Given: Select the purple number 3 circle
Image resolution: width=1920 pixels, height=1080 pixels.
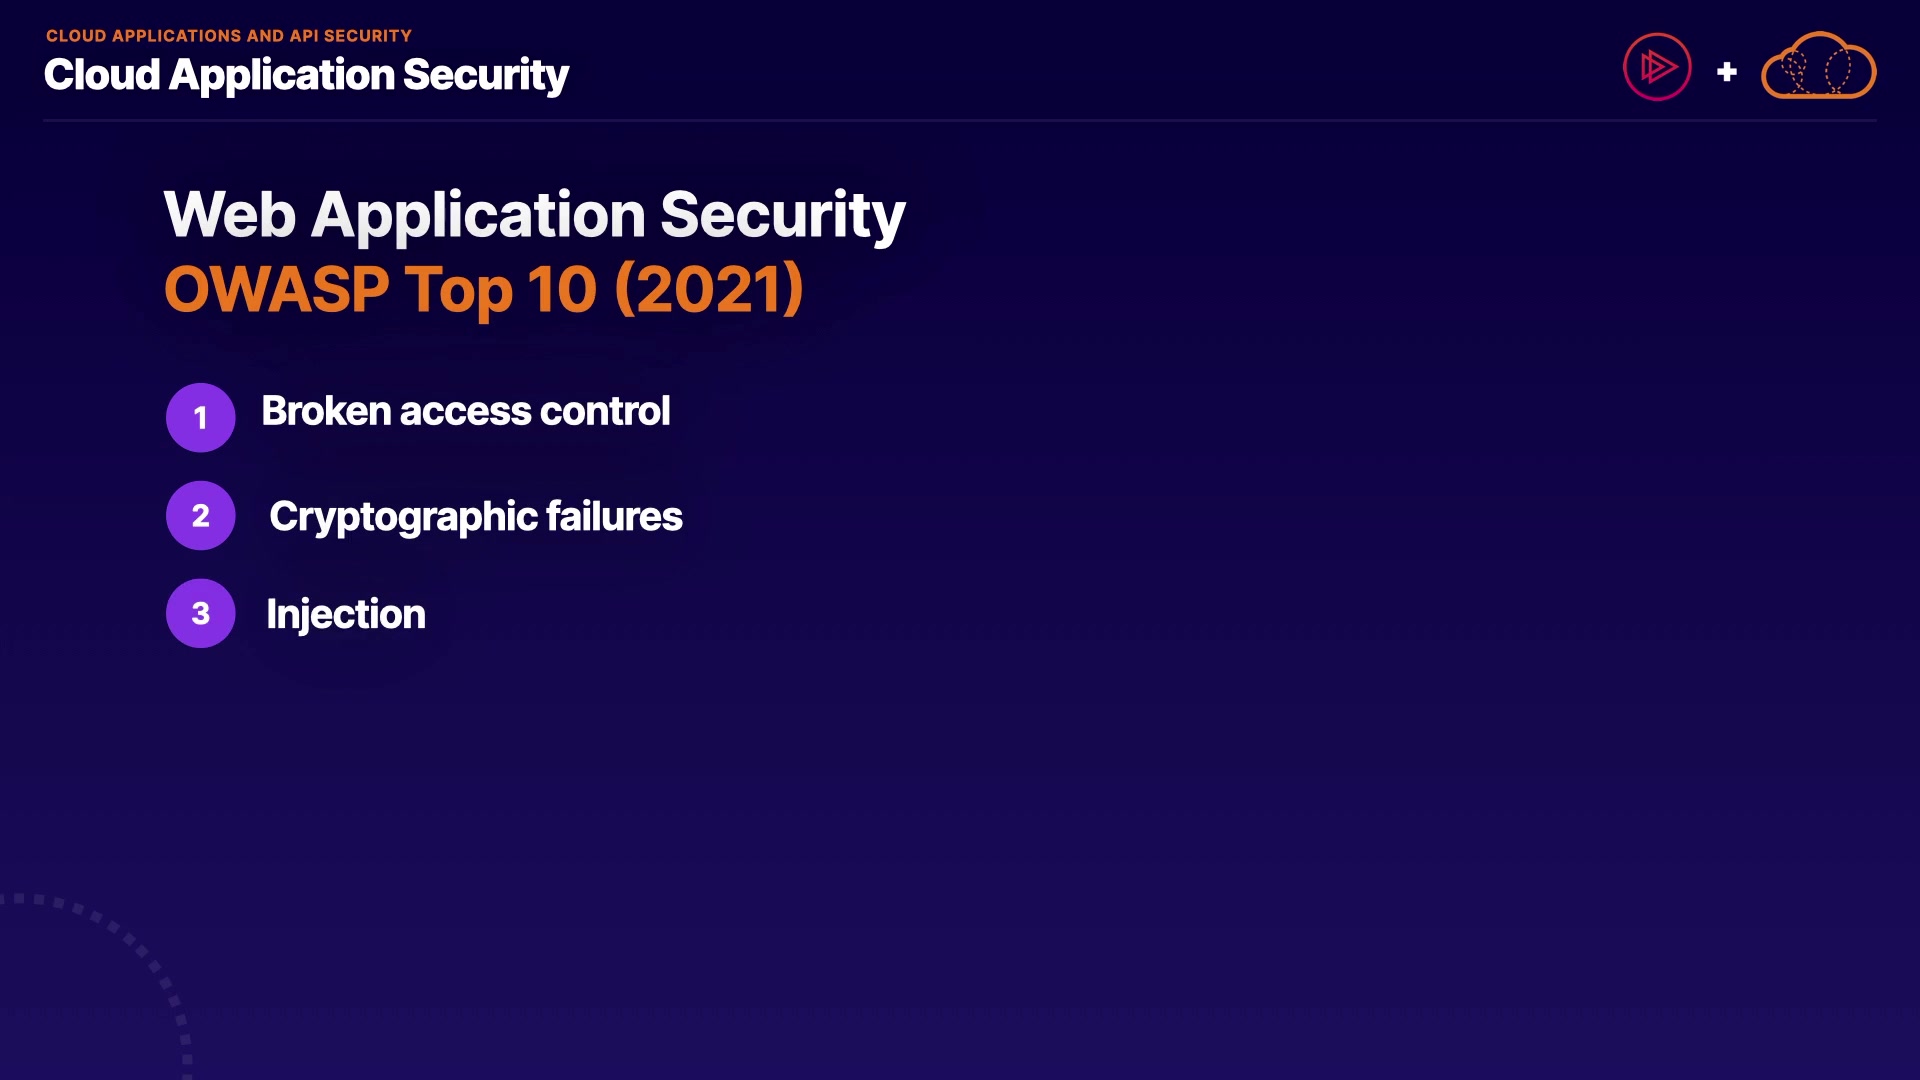Looking at the screenshot, I should (201, 613).
